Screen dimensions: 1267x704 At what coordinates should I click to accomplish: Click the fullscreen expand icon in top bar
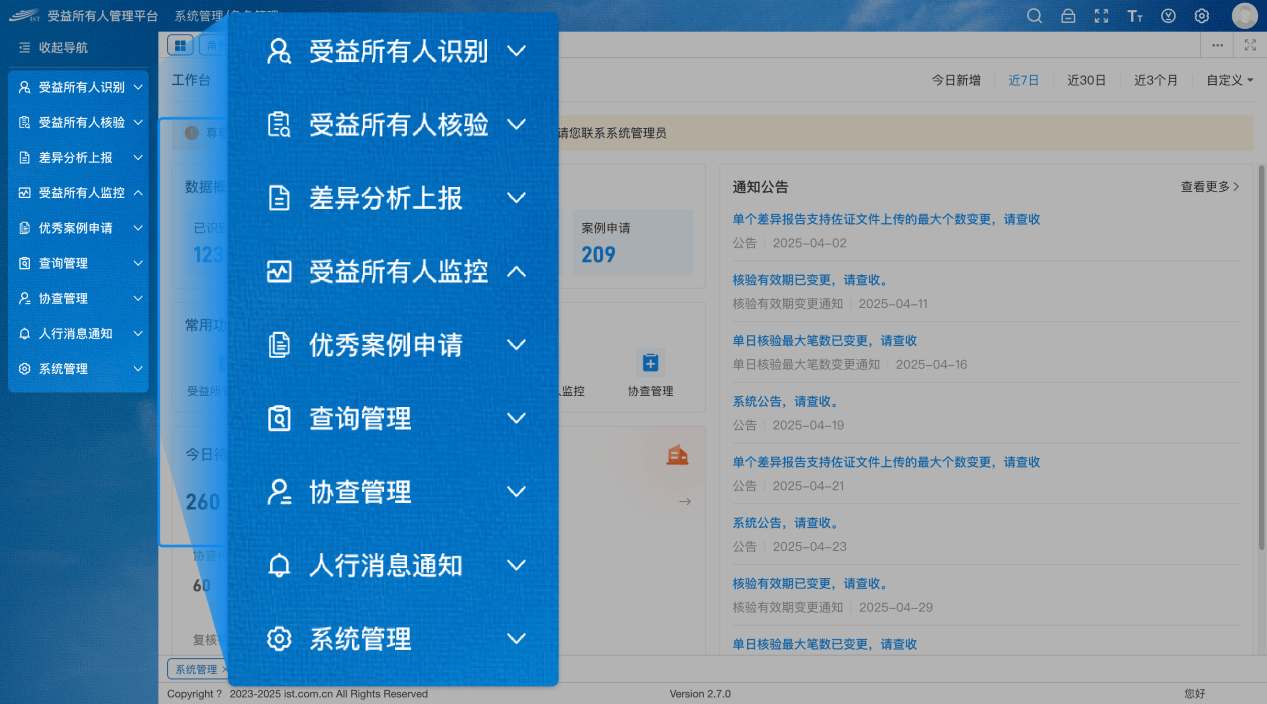[1101, 16]
